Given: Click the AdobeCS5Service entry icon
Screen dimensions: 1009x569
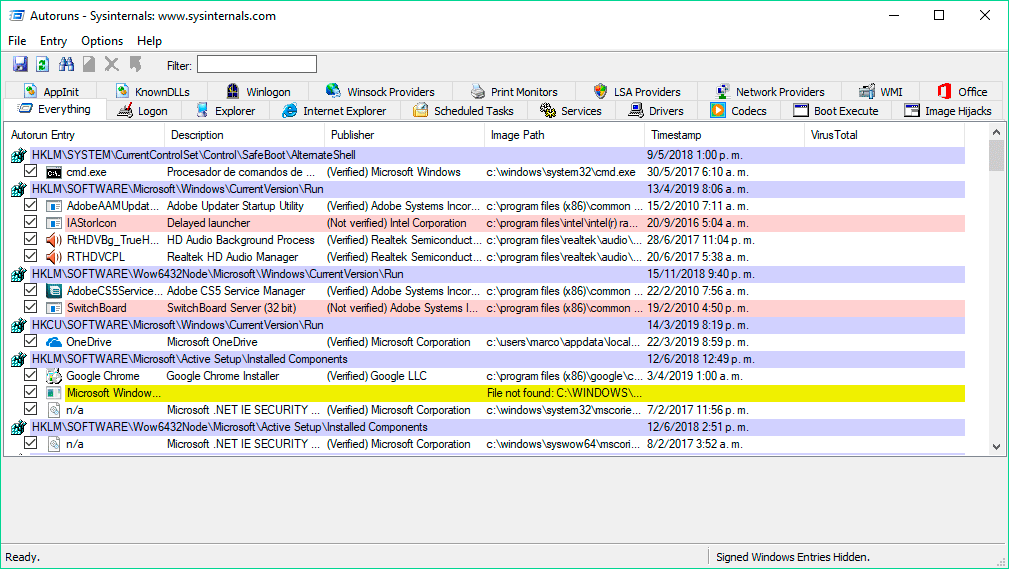Looking at the screenshot, I should coord(54,291).
